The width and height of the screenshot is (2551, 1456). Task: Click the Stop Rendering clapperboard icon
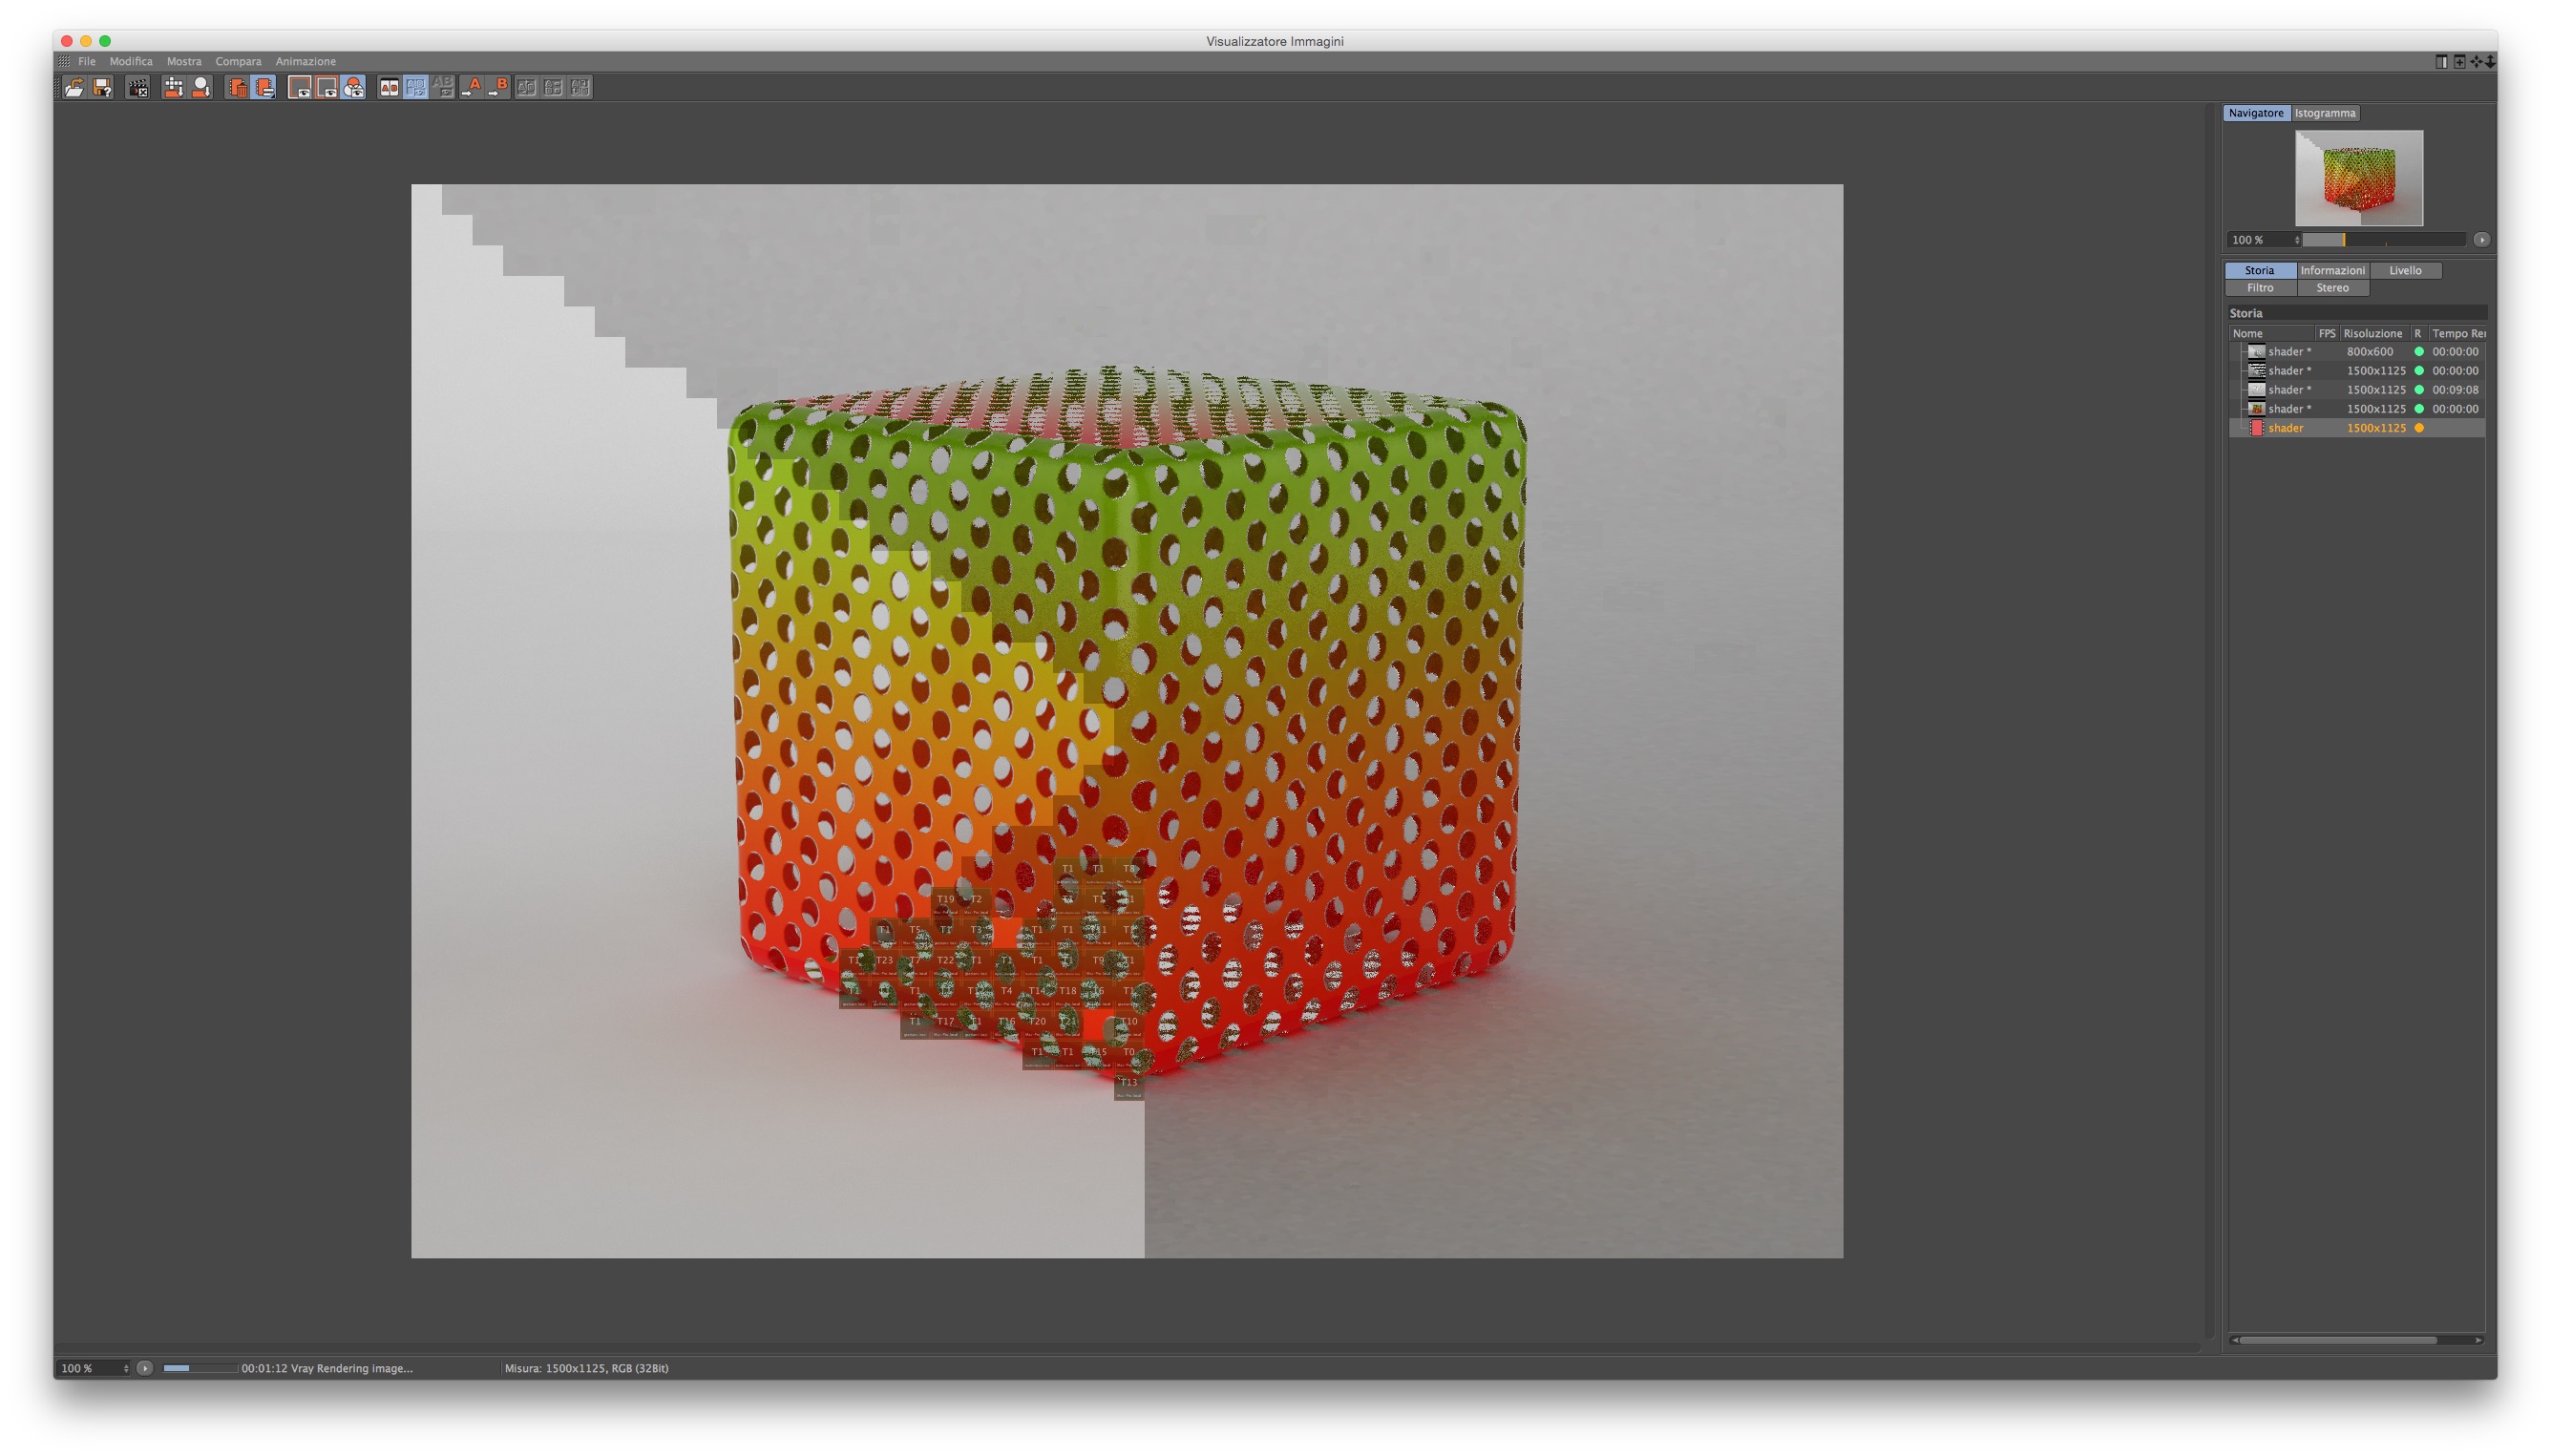[x=138, y=88]
